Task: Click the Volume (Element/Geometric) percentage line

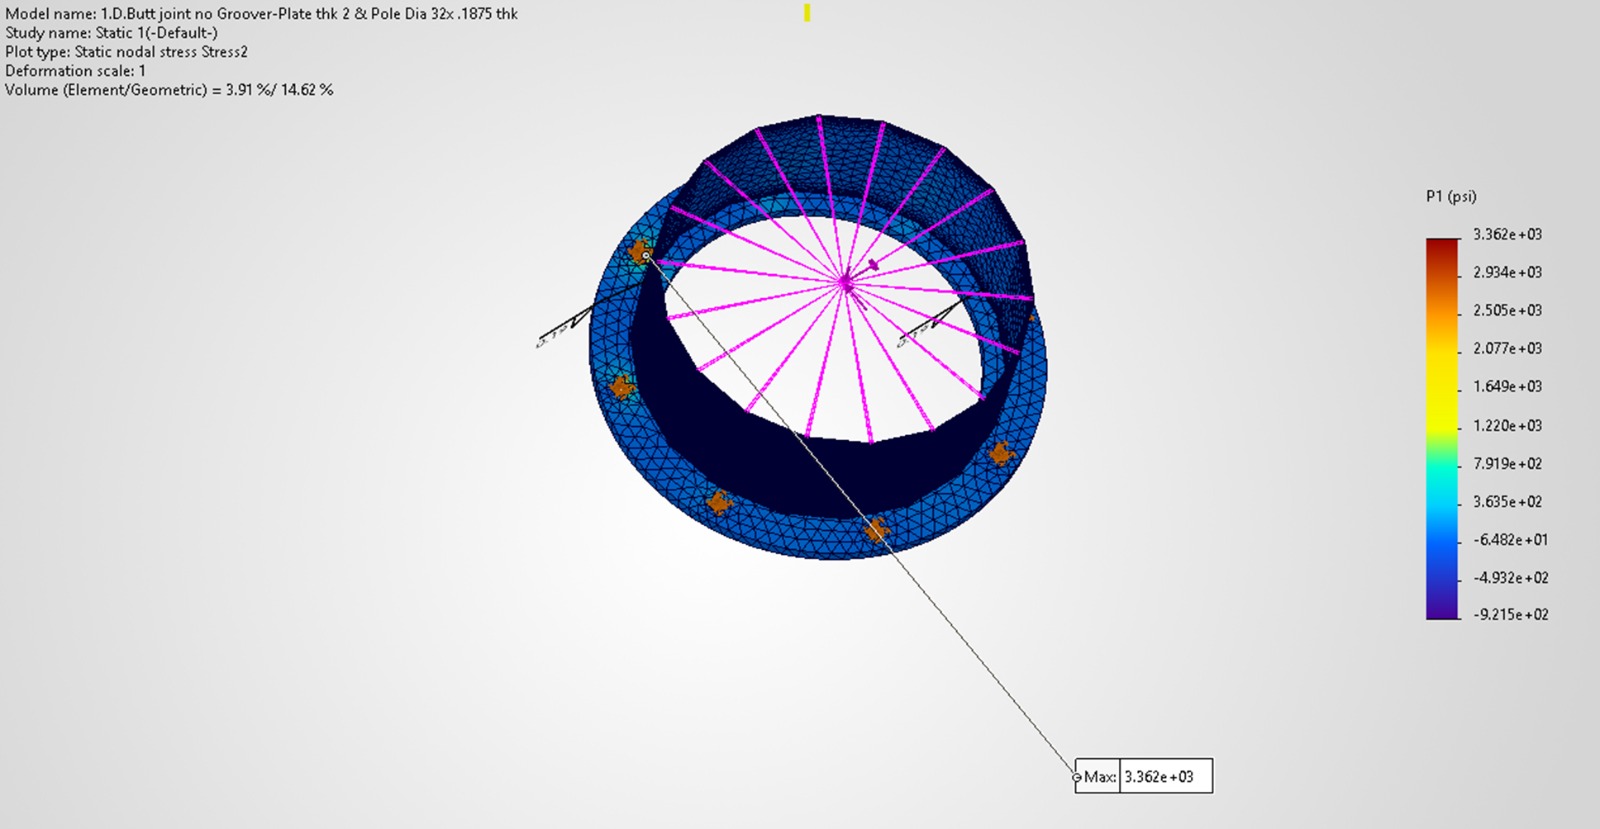Action: pyautogui.click(x=169, y=90)
